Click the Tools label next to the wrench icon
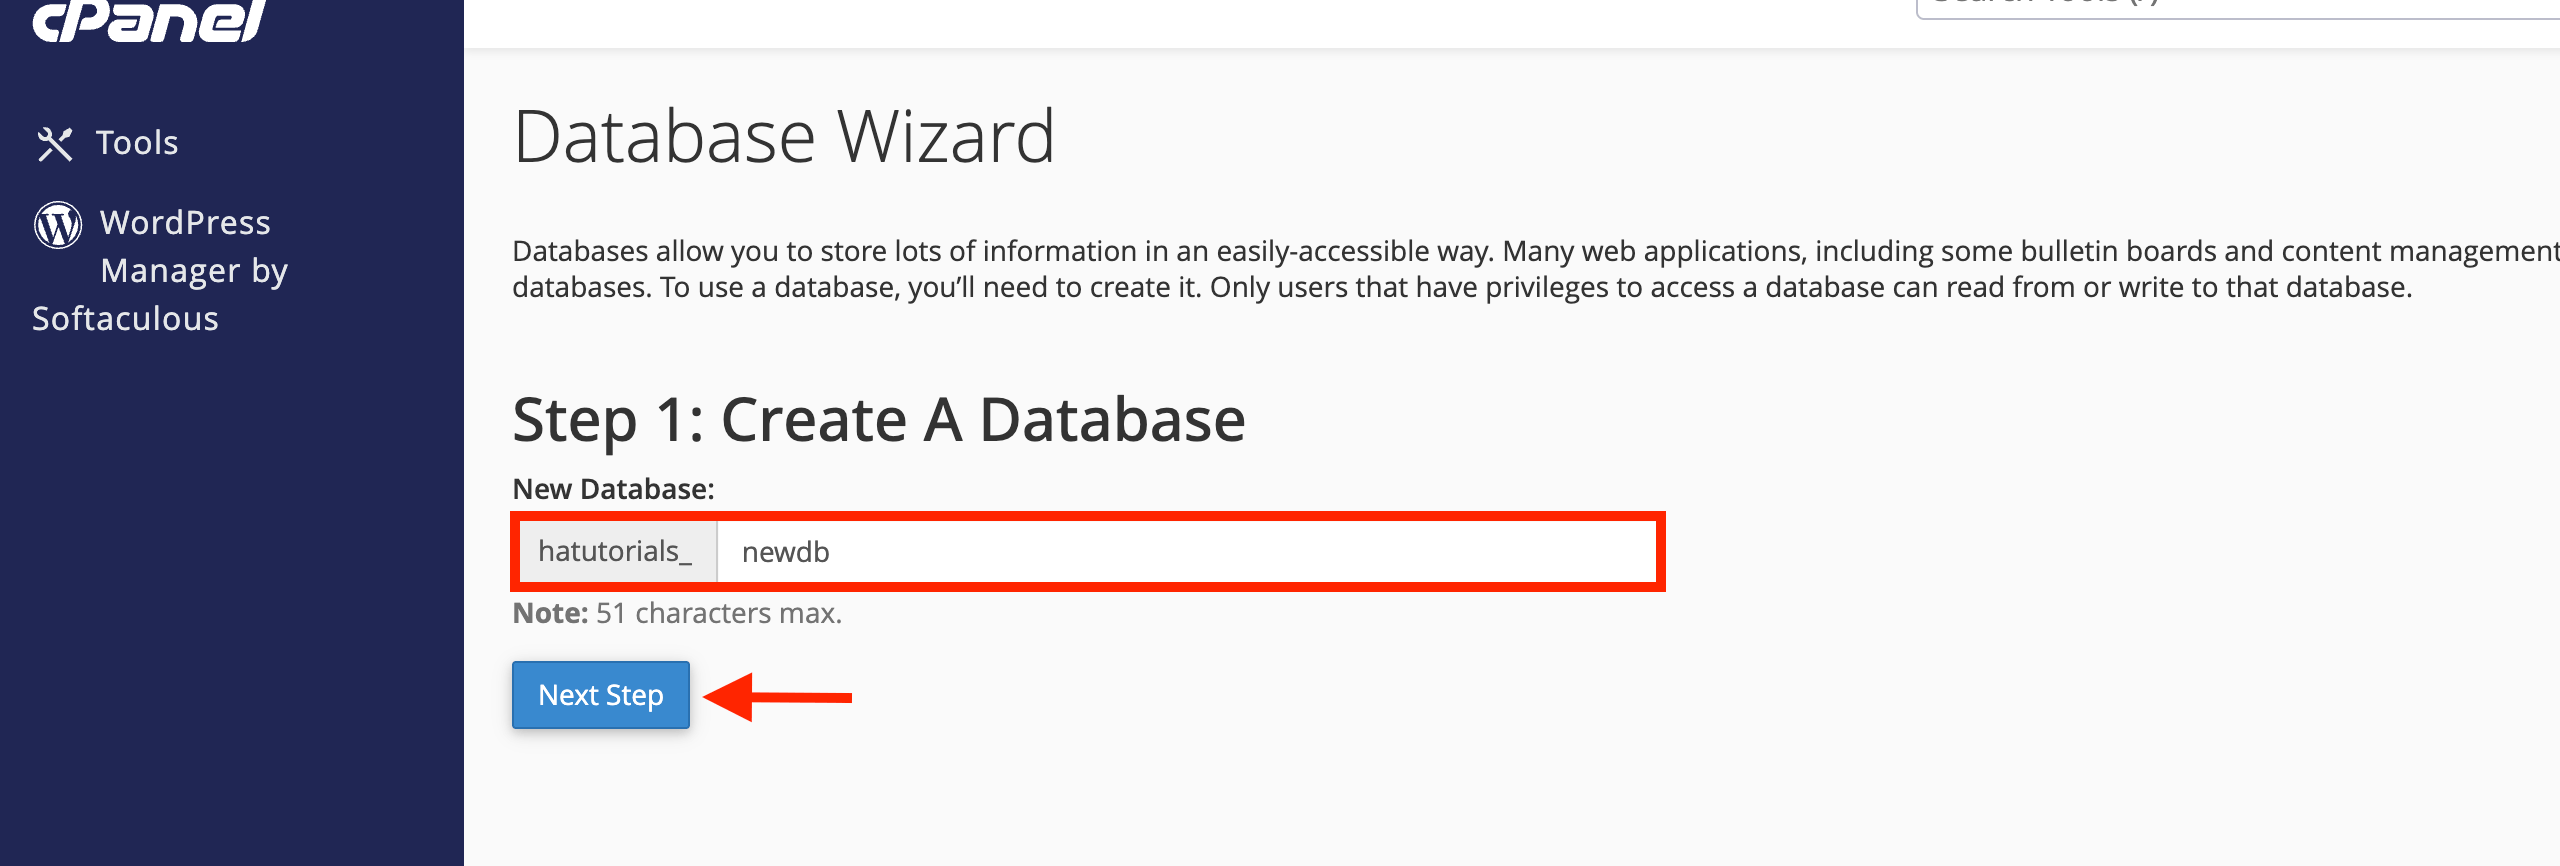 135,142
